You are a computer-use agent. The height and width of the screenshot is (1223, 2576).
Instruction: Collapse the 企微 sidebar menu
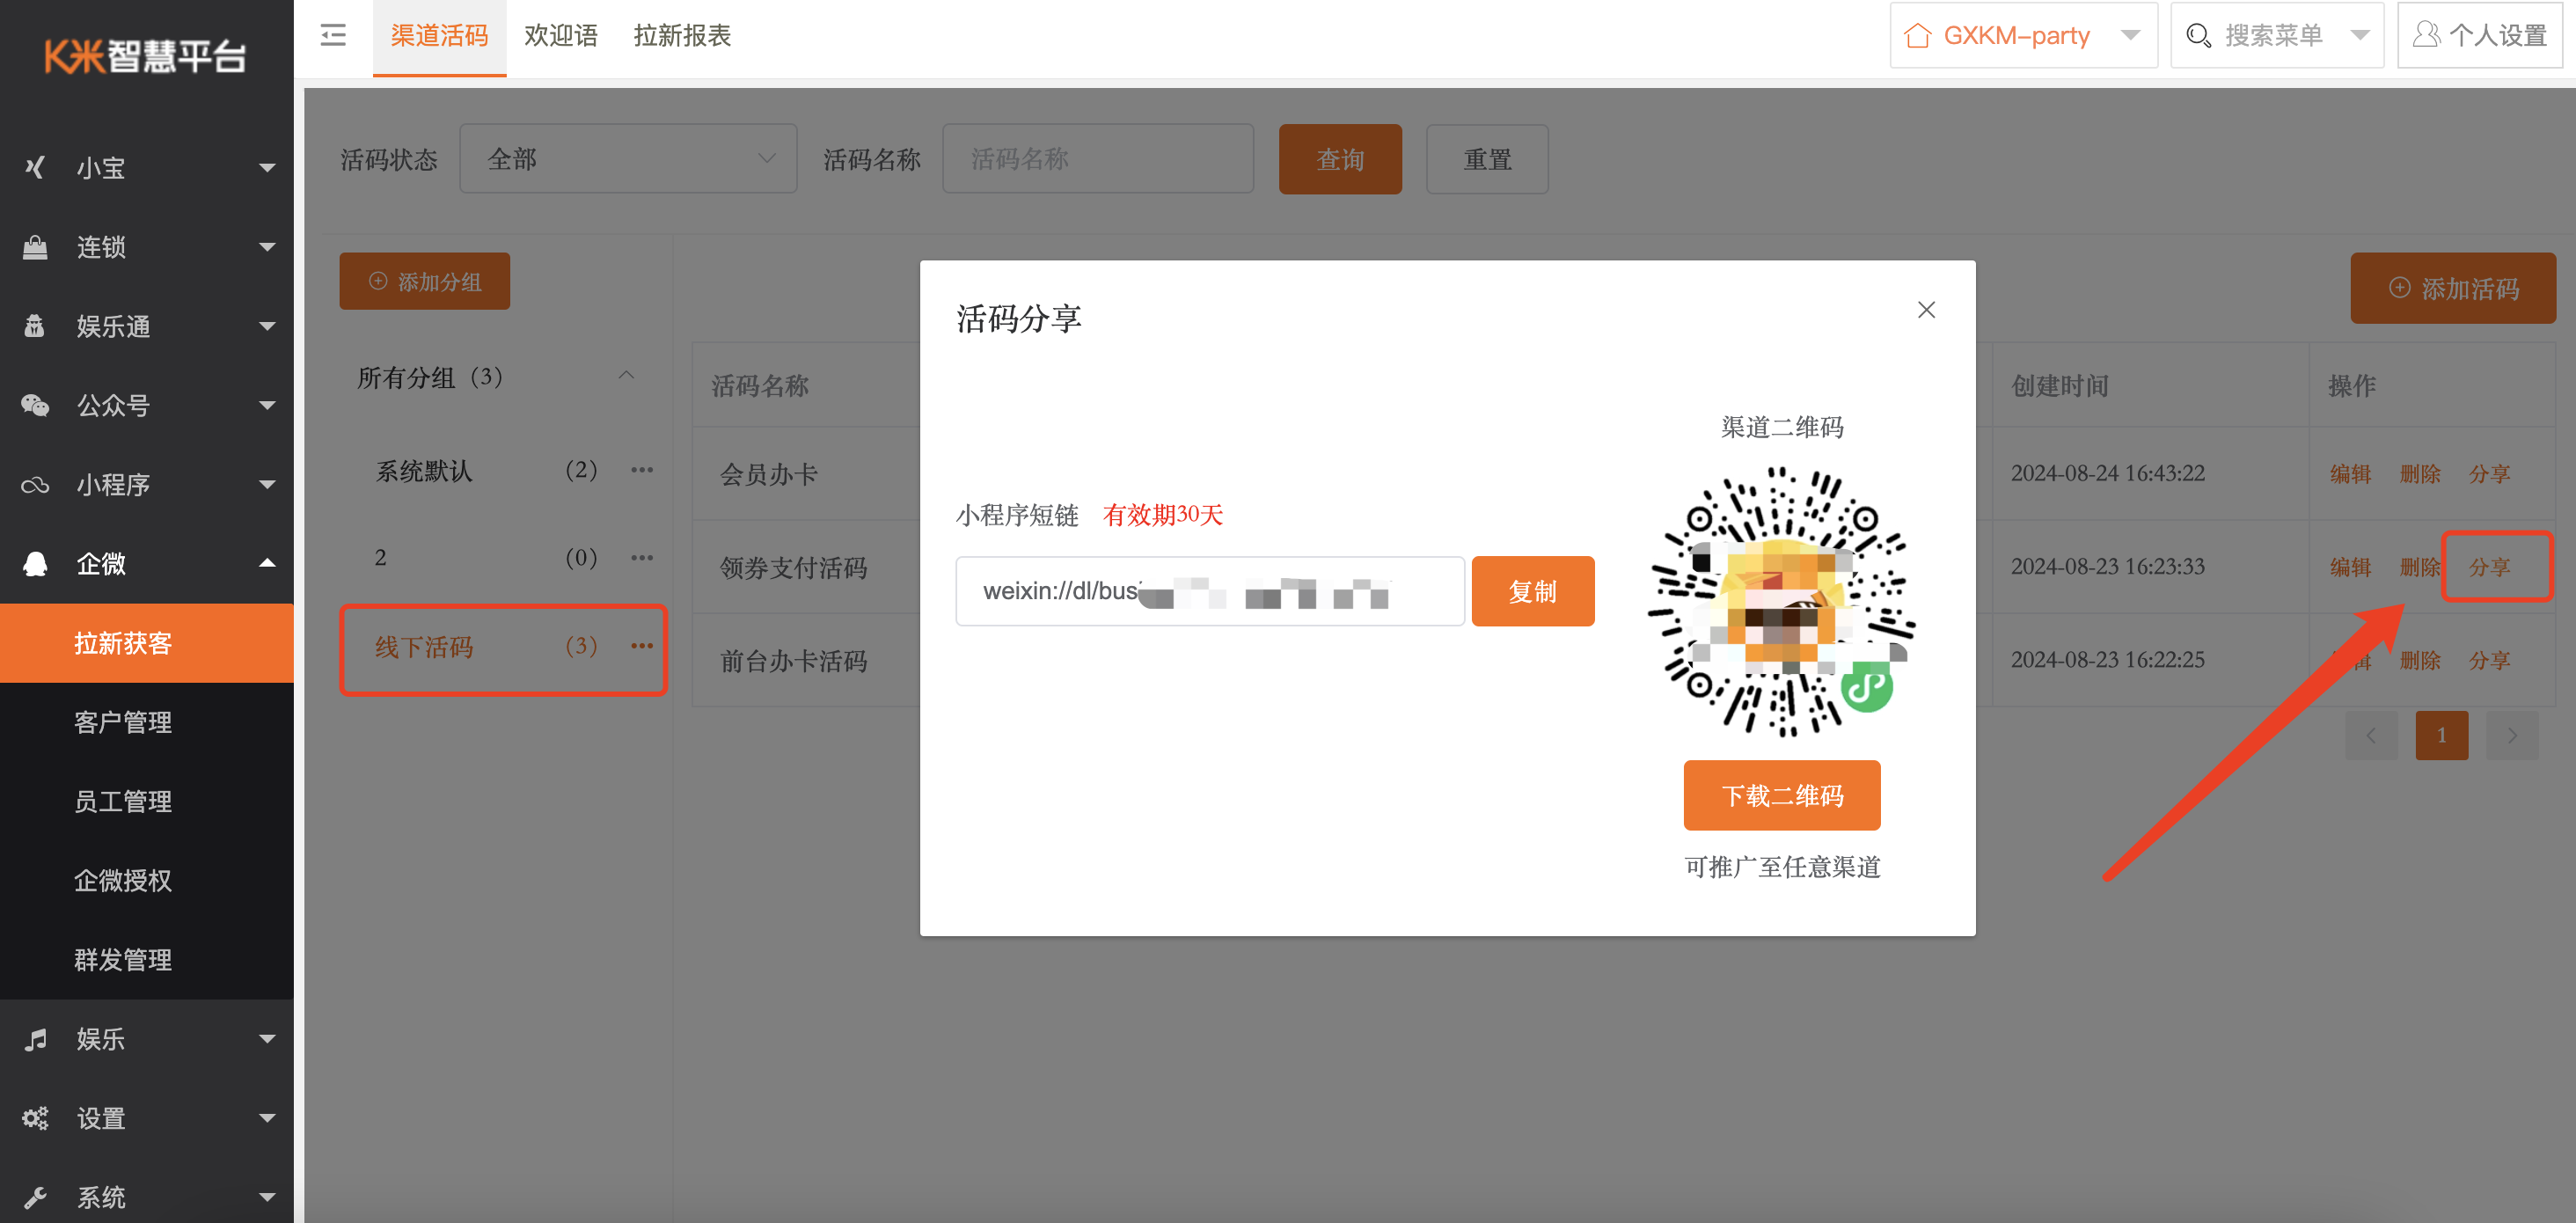pos(267,563)
